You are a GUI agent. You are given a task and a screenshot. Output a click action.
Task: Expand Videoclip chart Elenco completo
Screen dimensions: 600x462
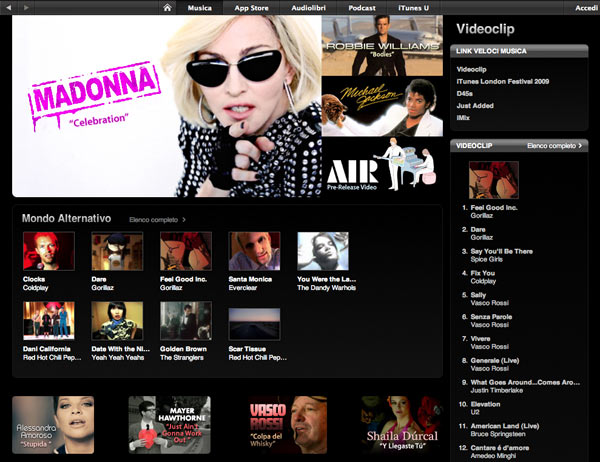click(x=555, y=145)
